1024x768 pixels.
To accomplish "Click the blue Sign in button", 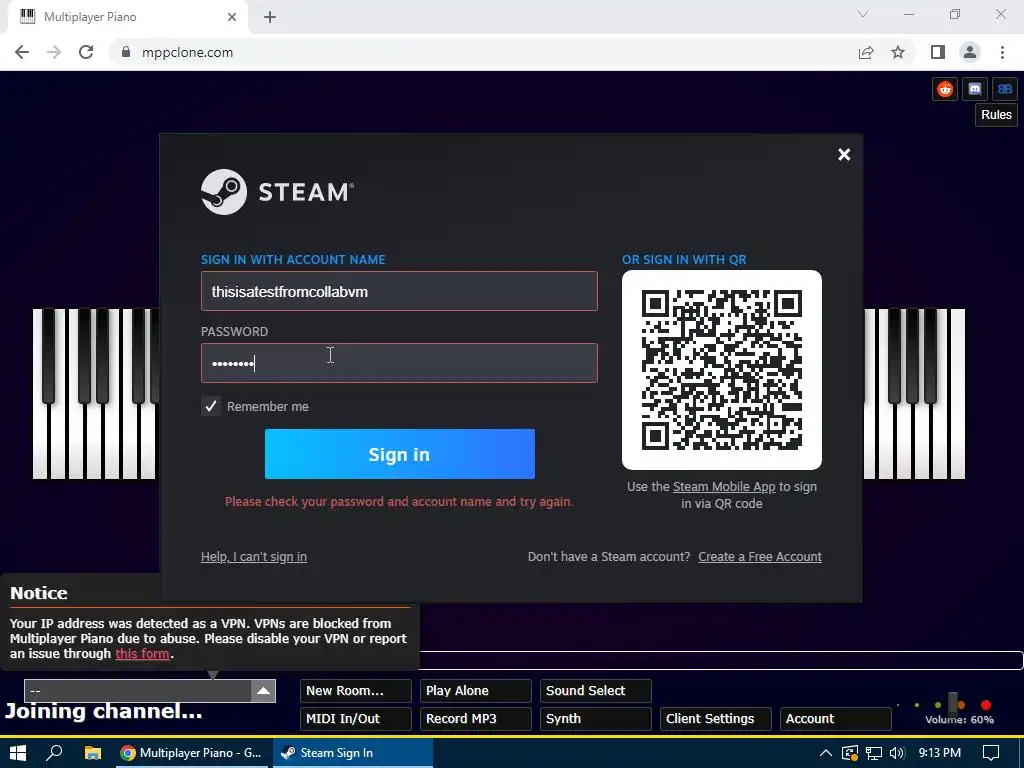I will click(400, 454).
